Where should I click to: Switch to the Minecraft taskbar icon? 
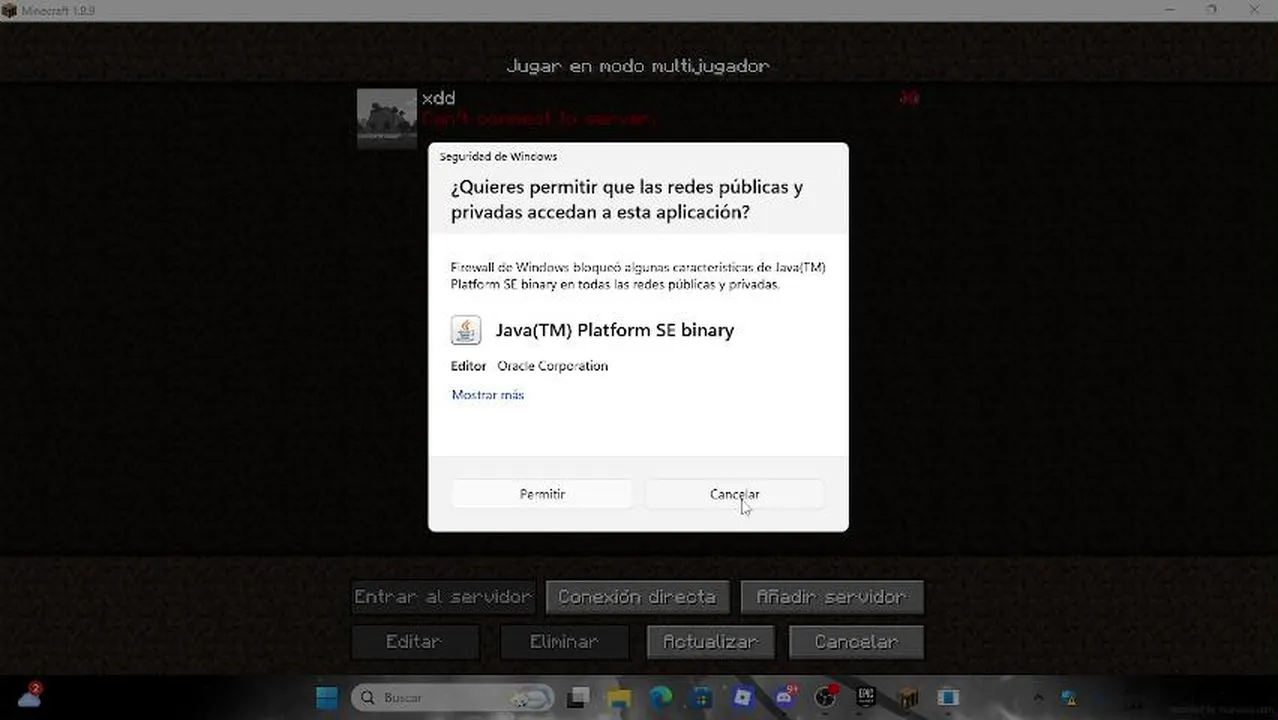(x=908, y=697)
